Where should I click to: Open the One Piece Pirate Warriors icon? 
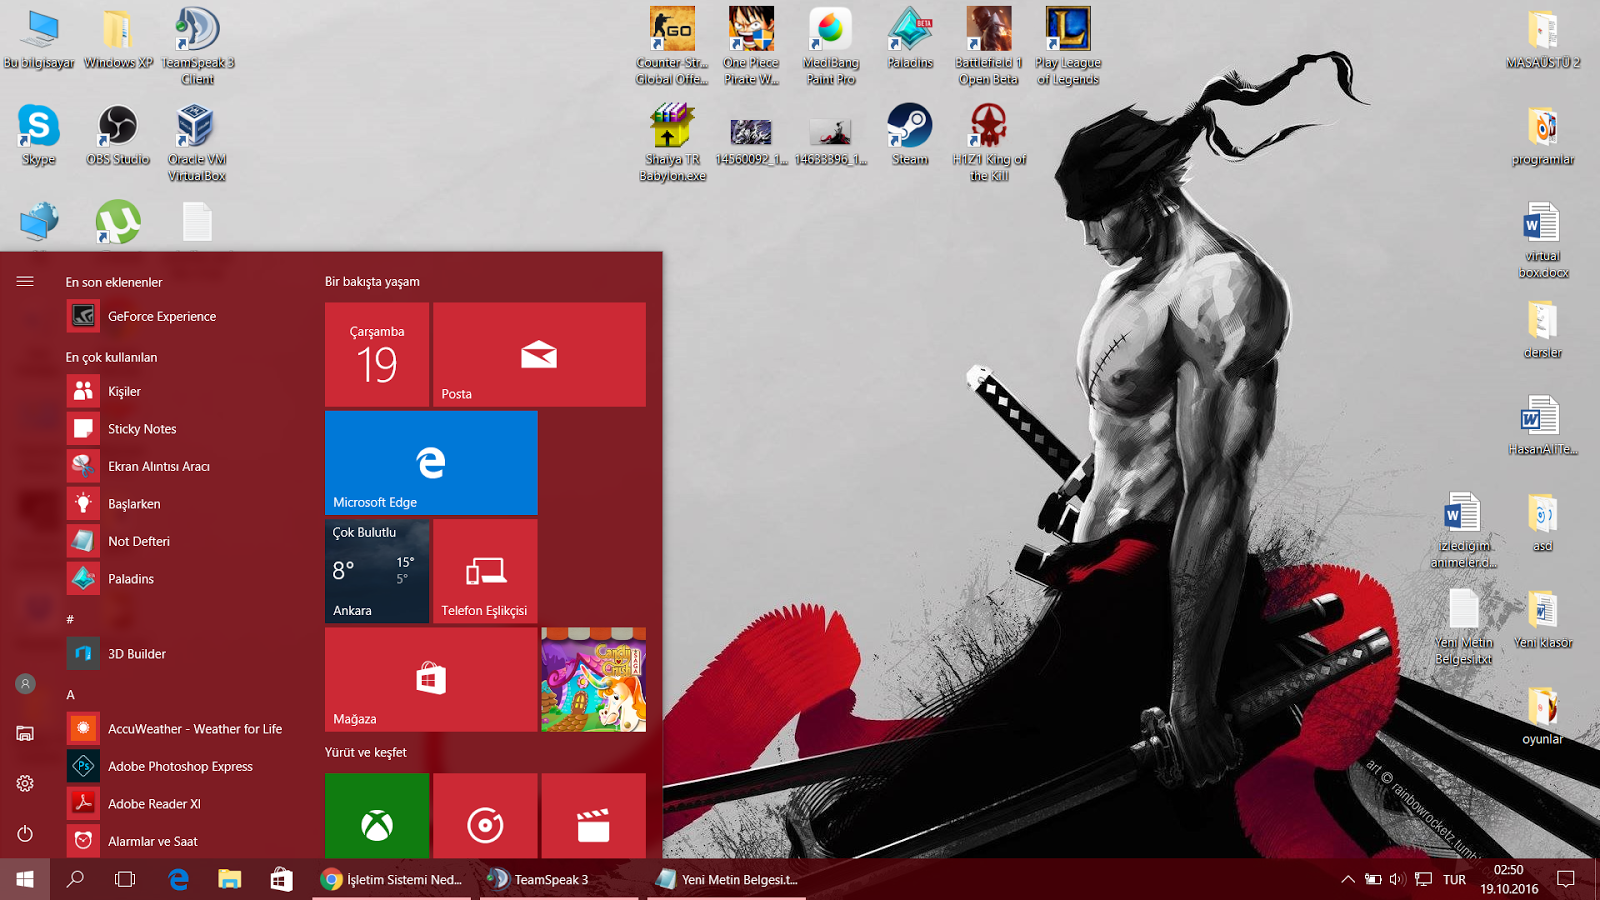[x=751, y=45]
